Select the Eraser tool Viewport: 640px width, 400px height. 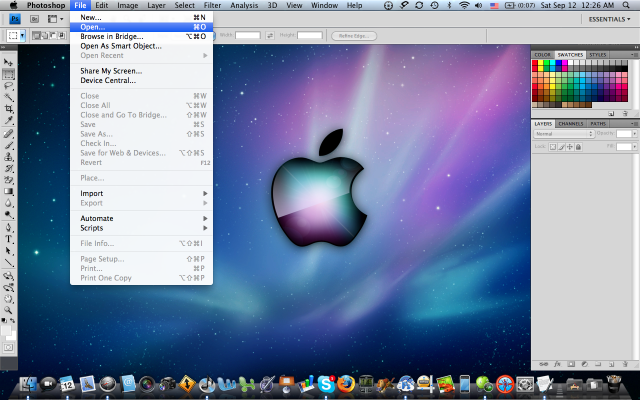pos(8,180)
